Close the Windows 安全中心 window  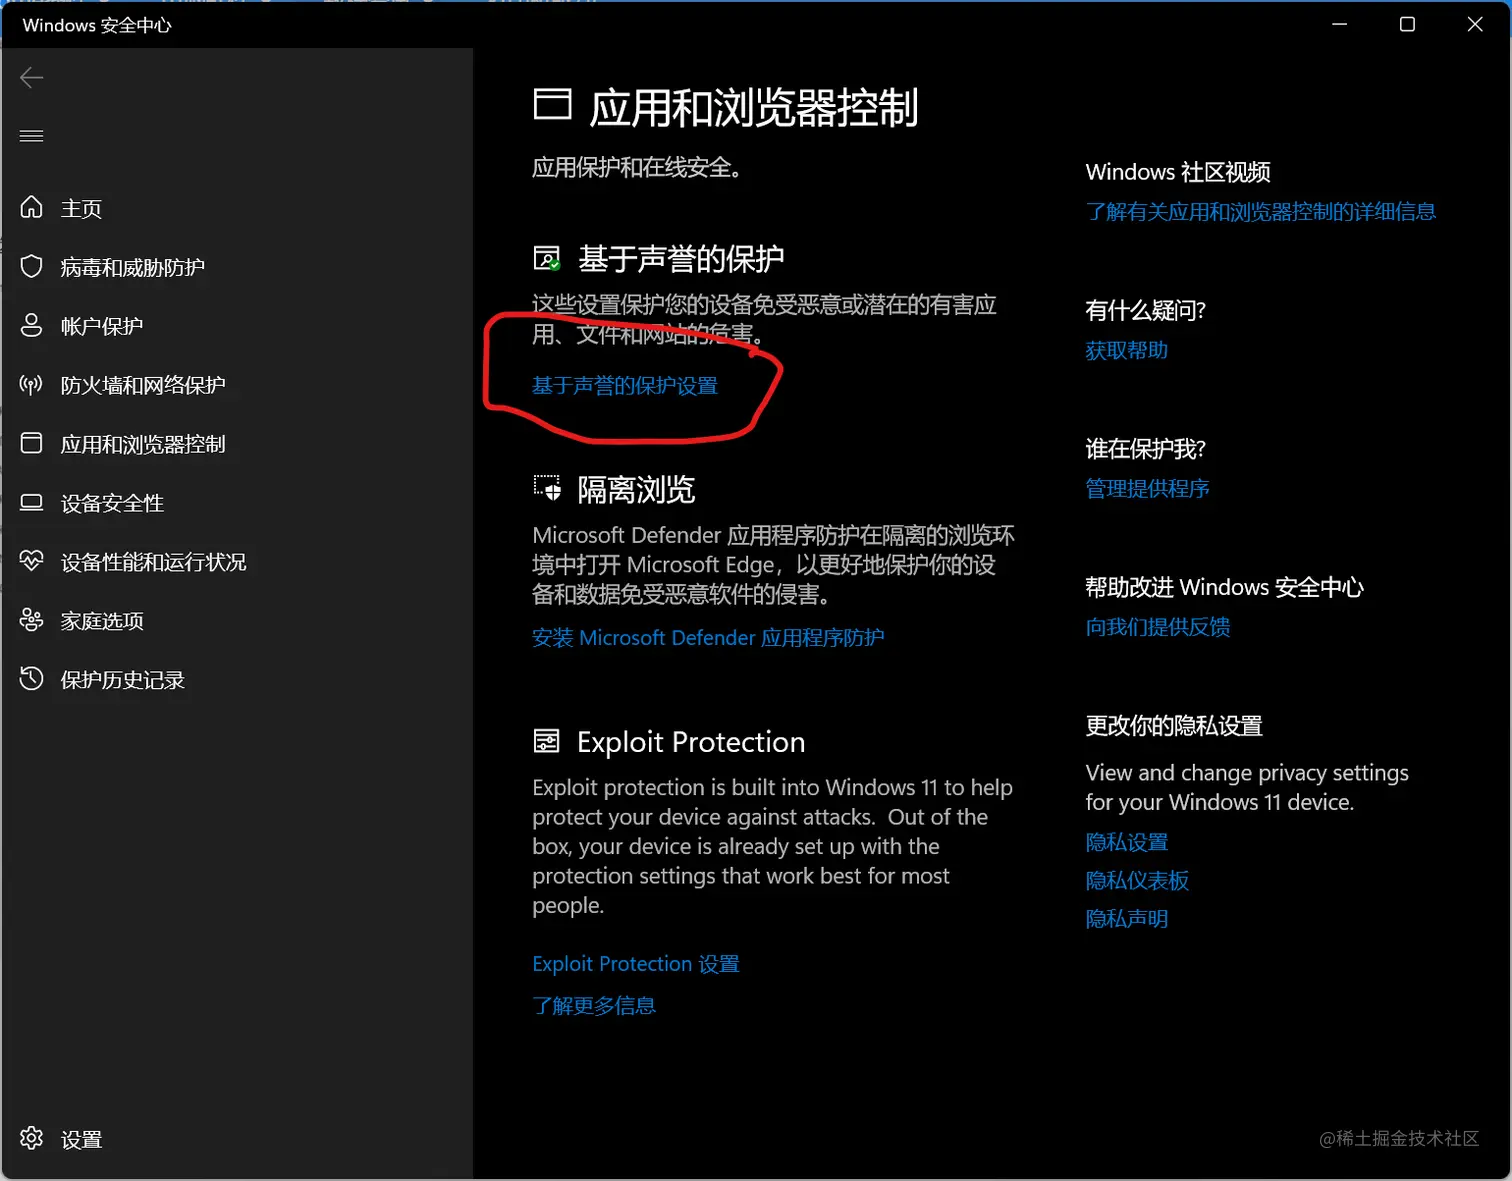(x=1475, y=24)
